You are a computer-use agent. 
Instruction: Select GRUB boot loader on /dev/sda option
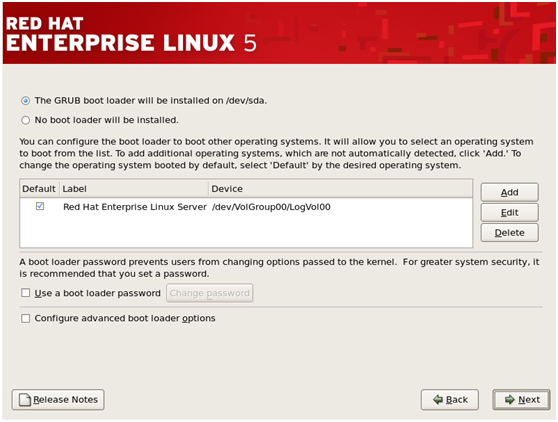26,101
